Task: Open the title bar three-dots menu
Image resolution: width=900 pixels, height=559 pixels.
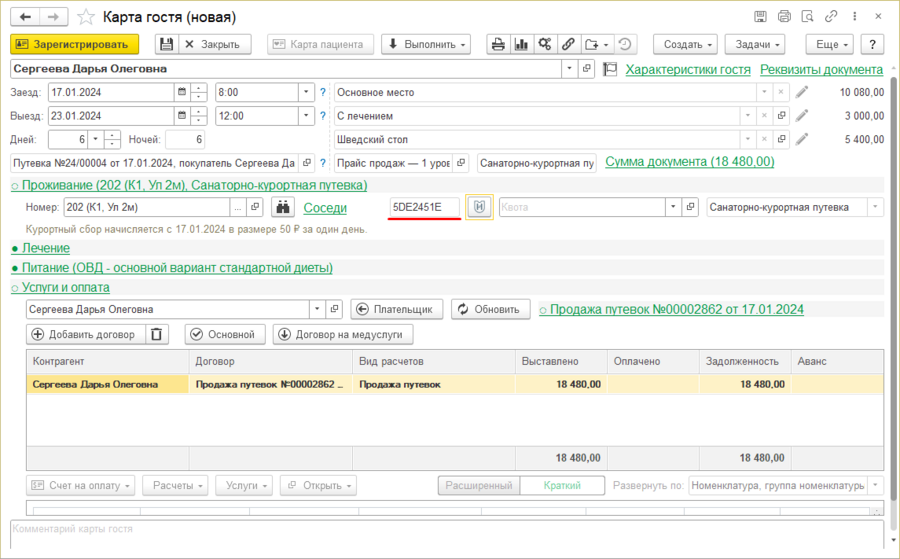Action: pyautogui.click(x=855, y=17)
